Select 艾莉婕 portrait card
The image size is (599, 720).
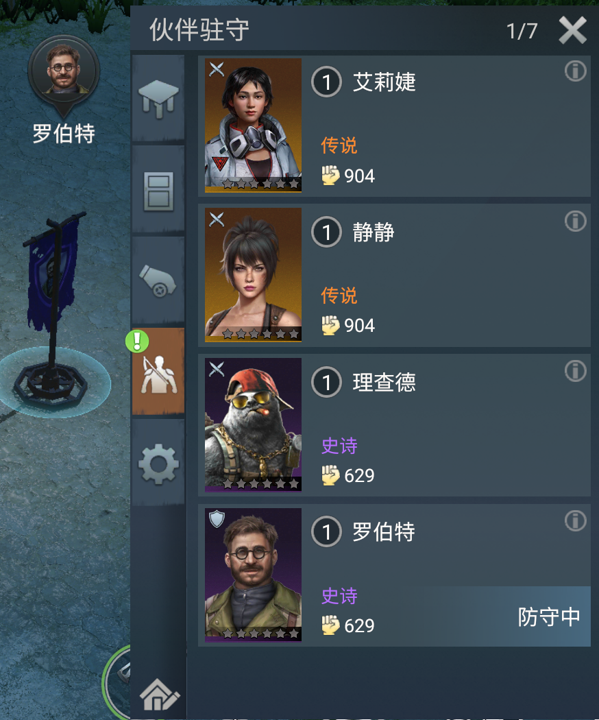tap(253, 125)
